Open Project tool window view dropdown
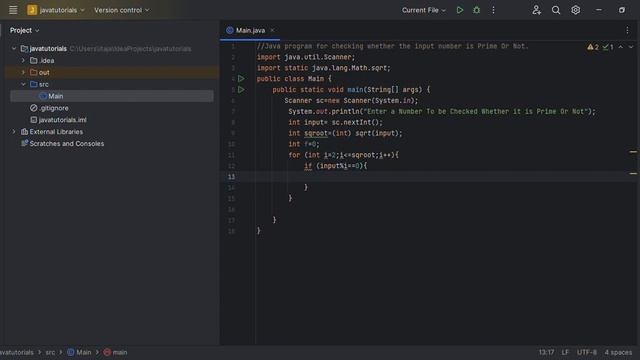This screenshot has width=640, height=360. pos(24,30)
